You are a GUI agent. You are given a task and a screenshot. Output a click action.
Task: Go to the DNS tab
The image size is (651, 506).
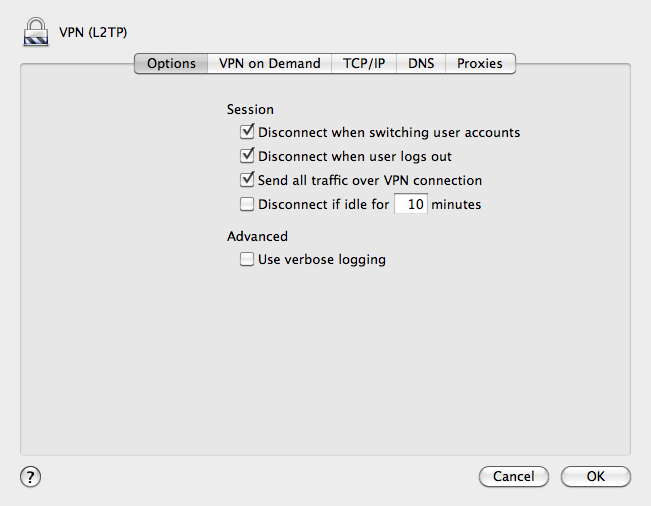point(421,64)
